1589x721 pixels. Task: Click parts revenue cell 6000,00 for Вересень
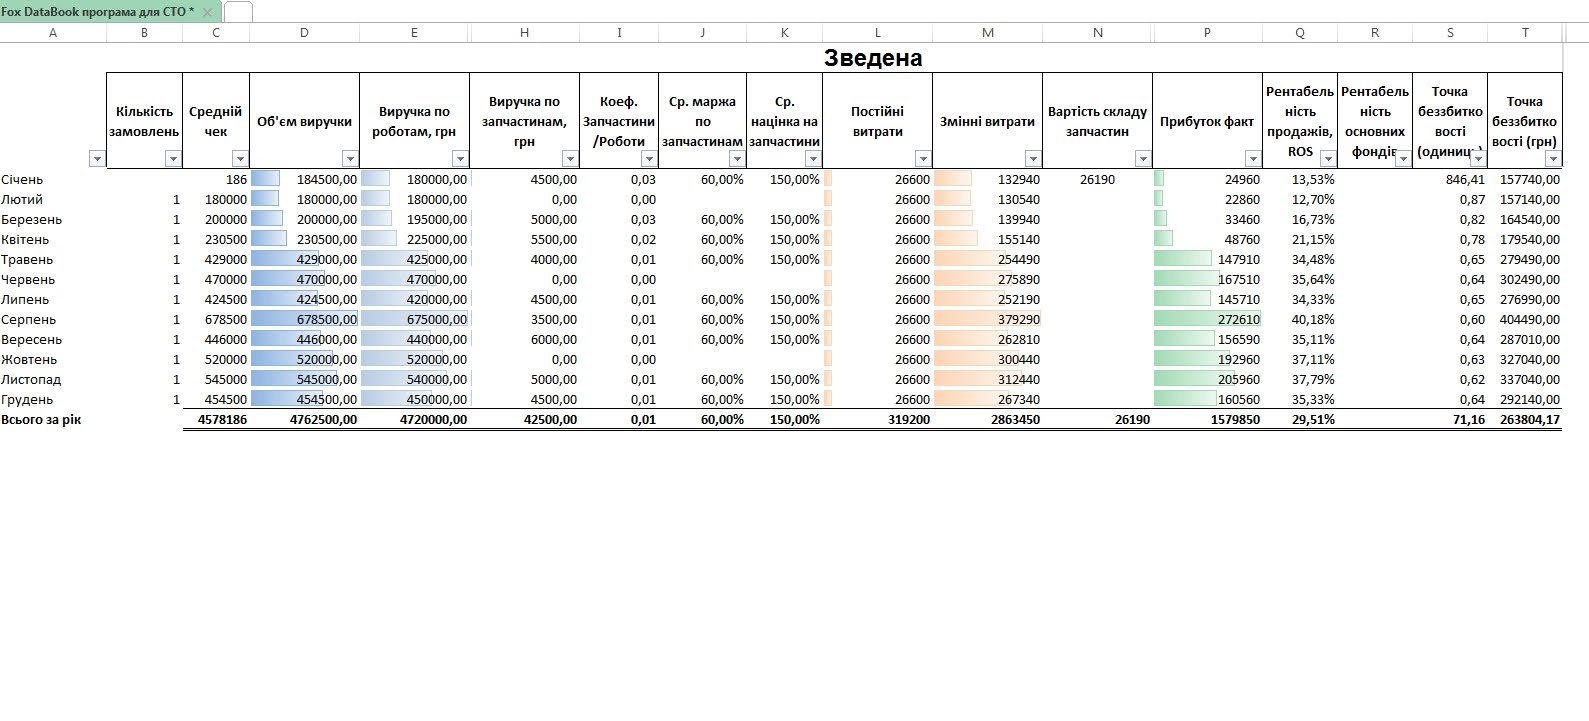point(524,340)
